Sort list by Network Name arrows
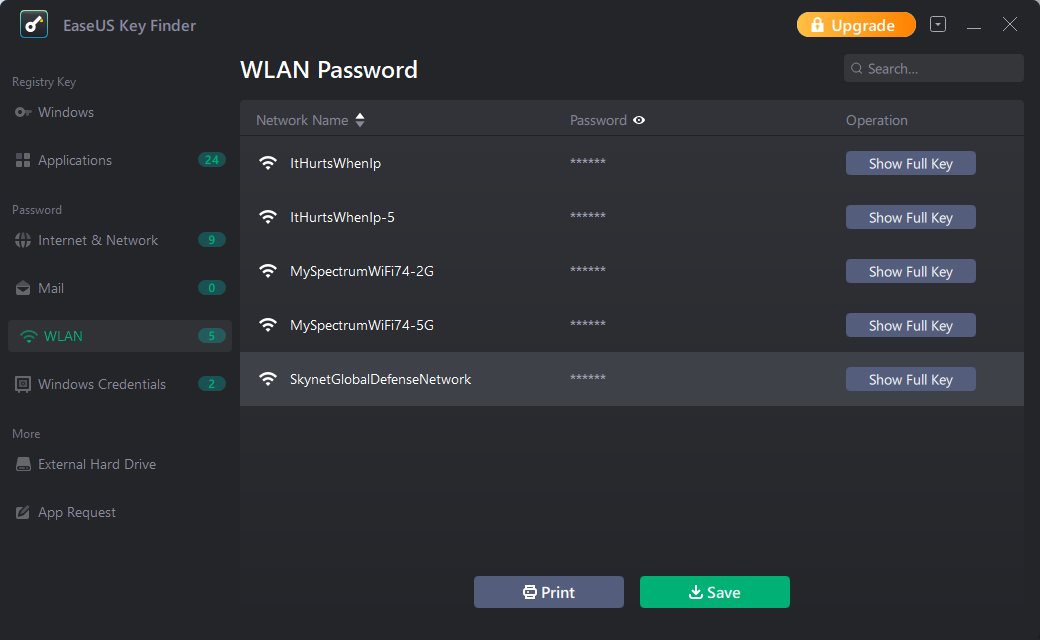The width and height of the screenshot is (1040, 640). pos(360,120)
